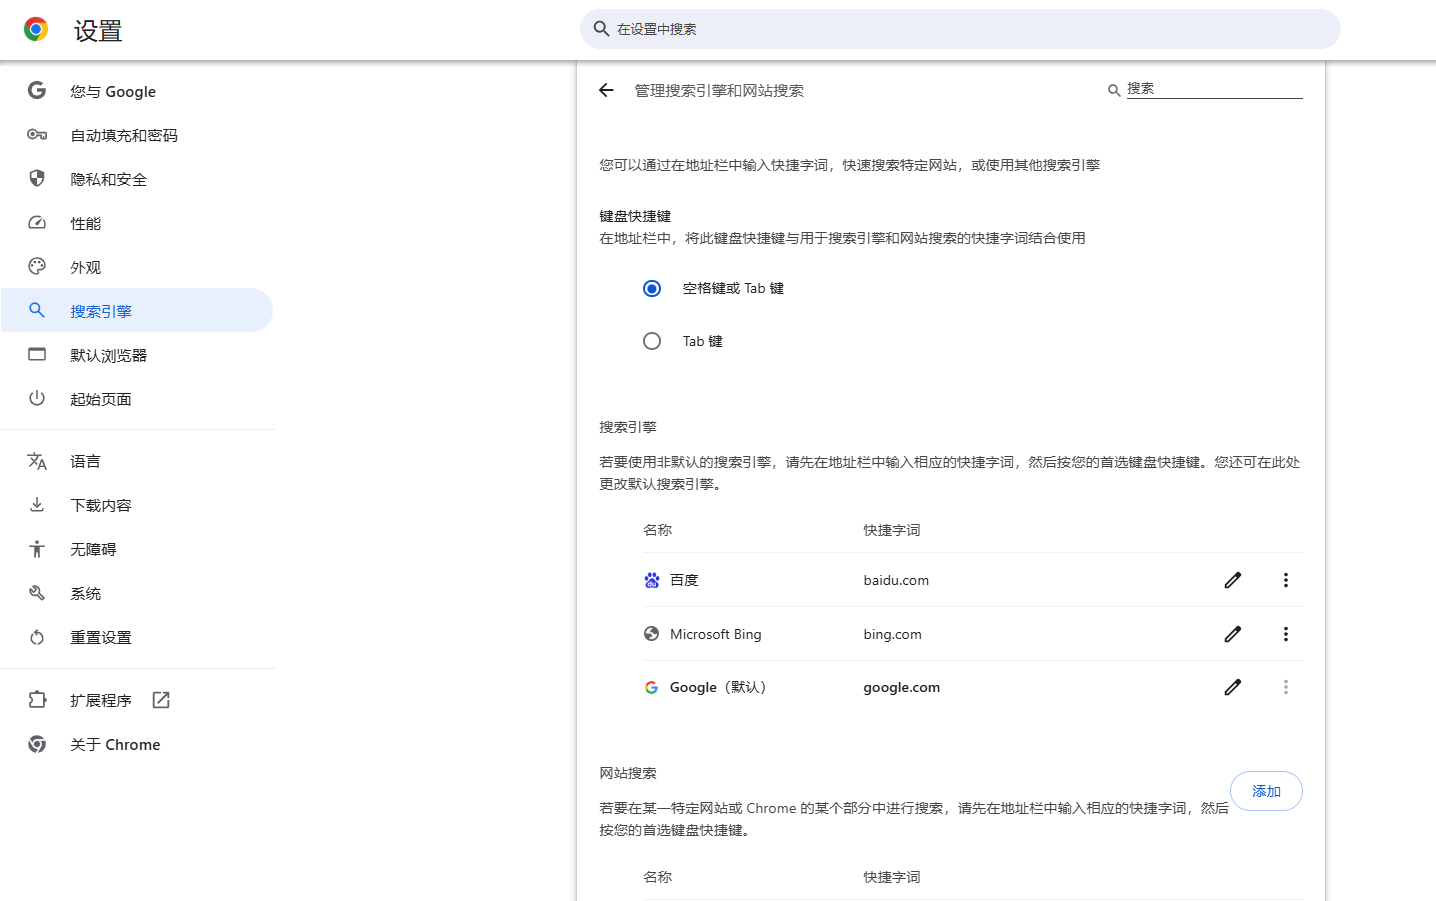Click the small search icon beside 搜索 field
Image resolution: width=1436 pixels, height=901 pixels.
[x=1113, y=90]
